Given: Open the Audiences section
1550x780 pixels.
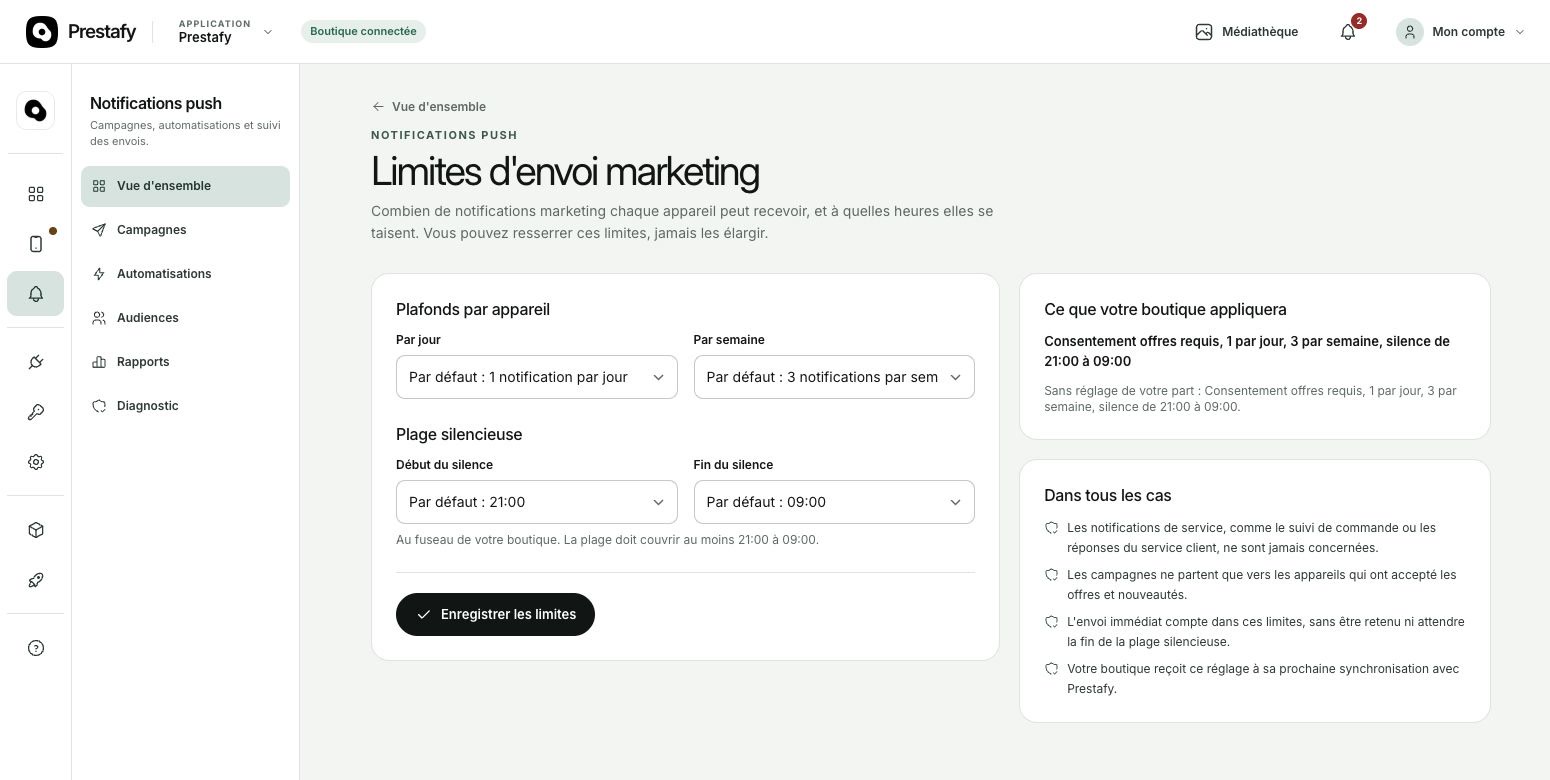Looking at the screenshot, I should click(185, 318).
